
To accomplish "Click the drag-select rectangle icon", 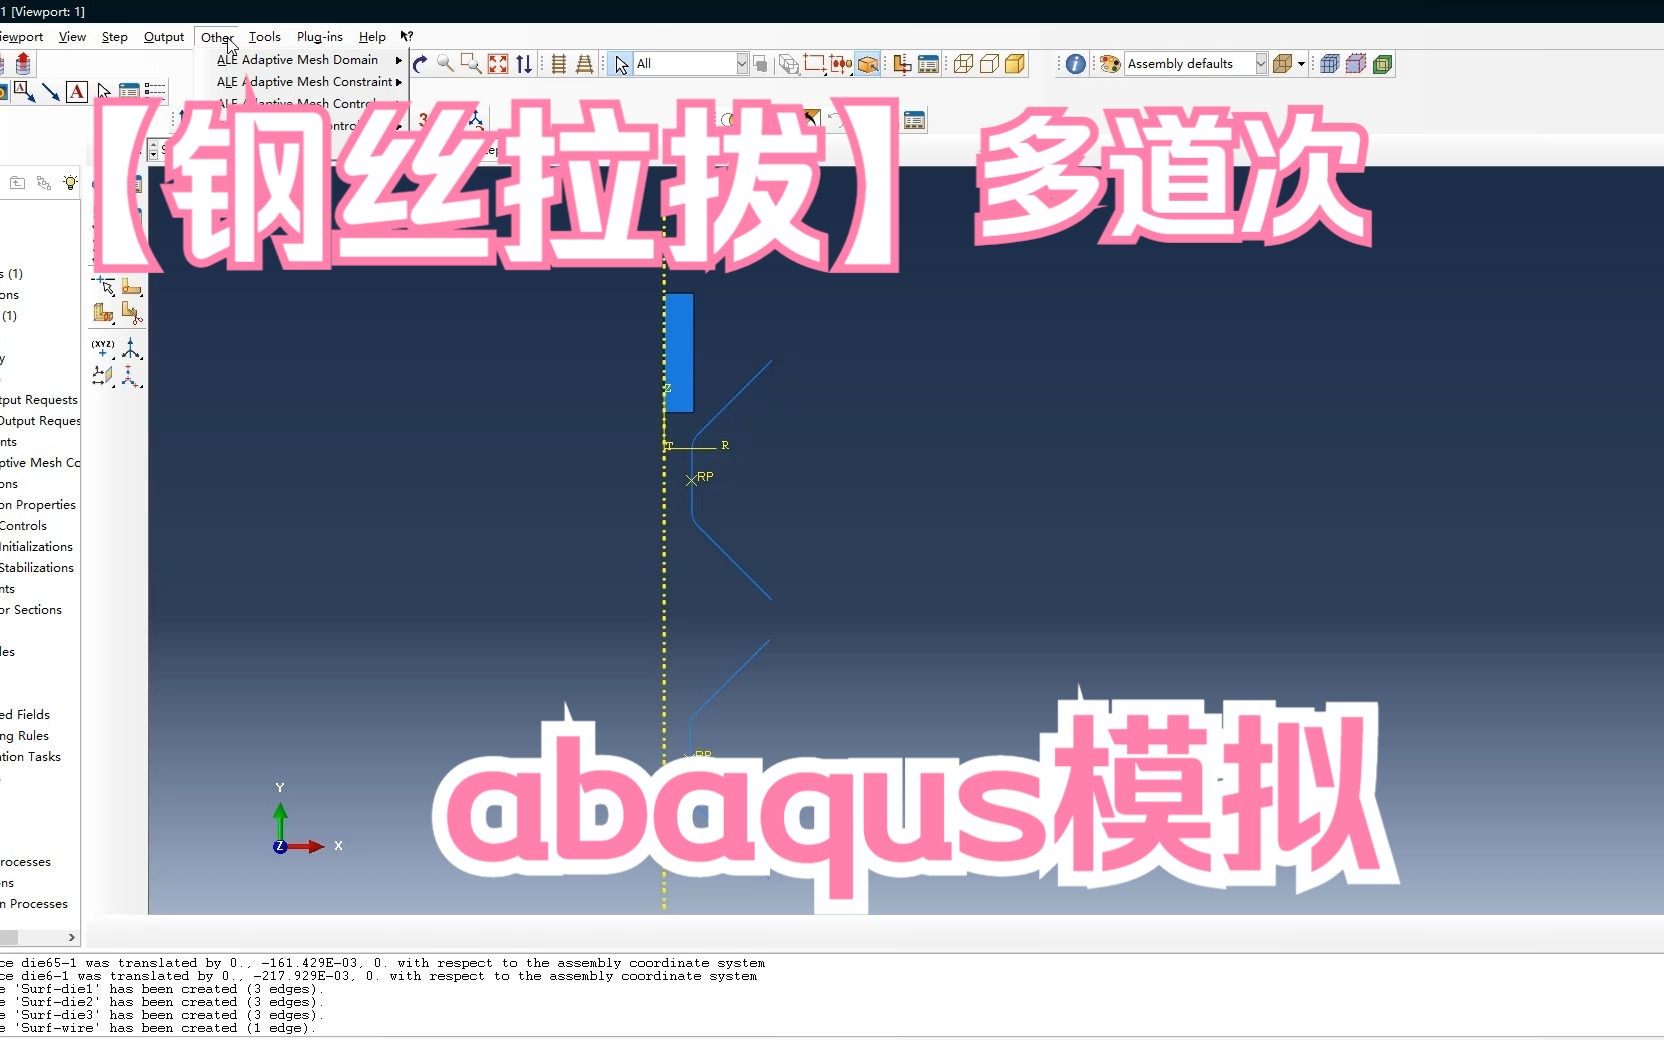I will (x=815, y=64).
